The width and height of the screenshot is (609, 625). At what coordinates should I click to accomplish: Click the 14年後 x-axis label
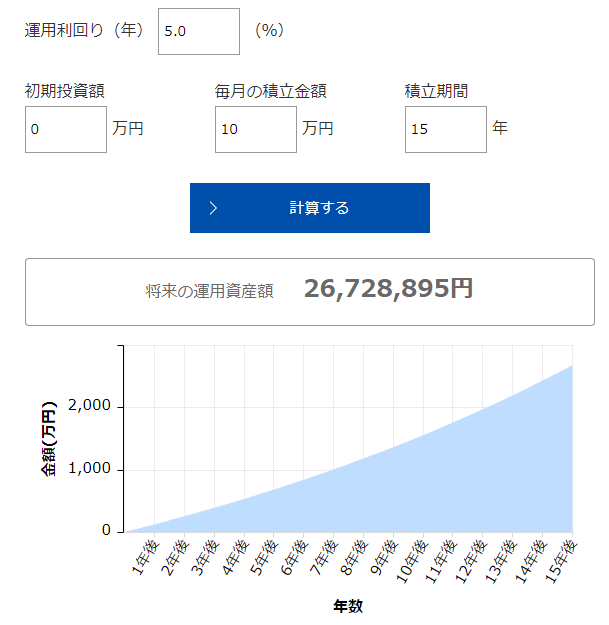click(531, 562)
